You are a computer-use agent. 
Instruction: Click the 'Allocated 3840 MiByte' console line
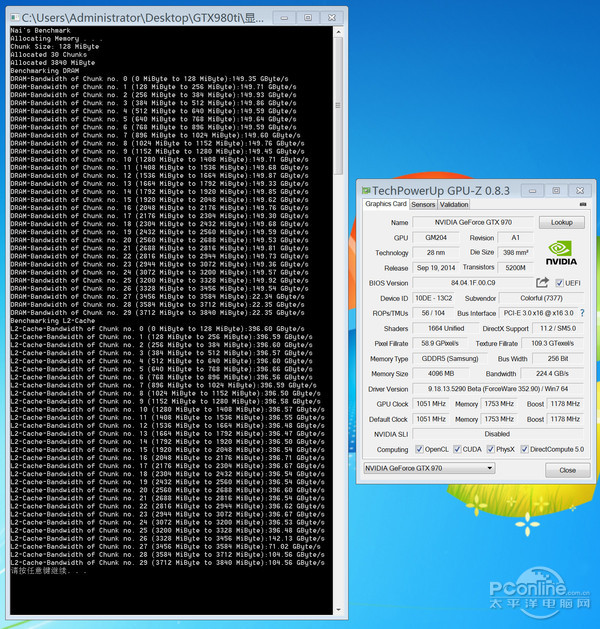pos(53,63)
